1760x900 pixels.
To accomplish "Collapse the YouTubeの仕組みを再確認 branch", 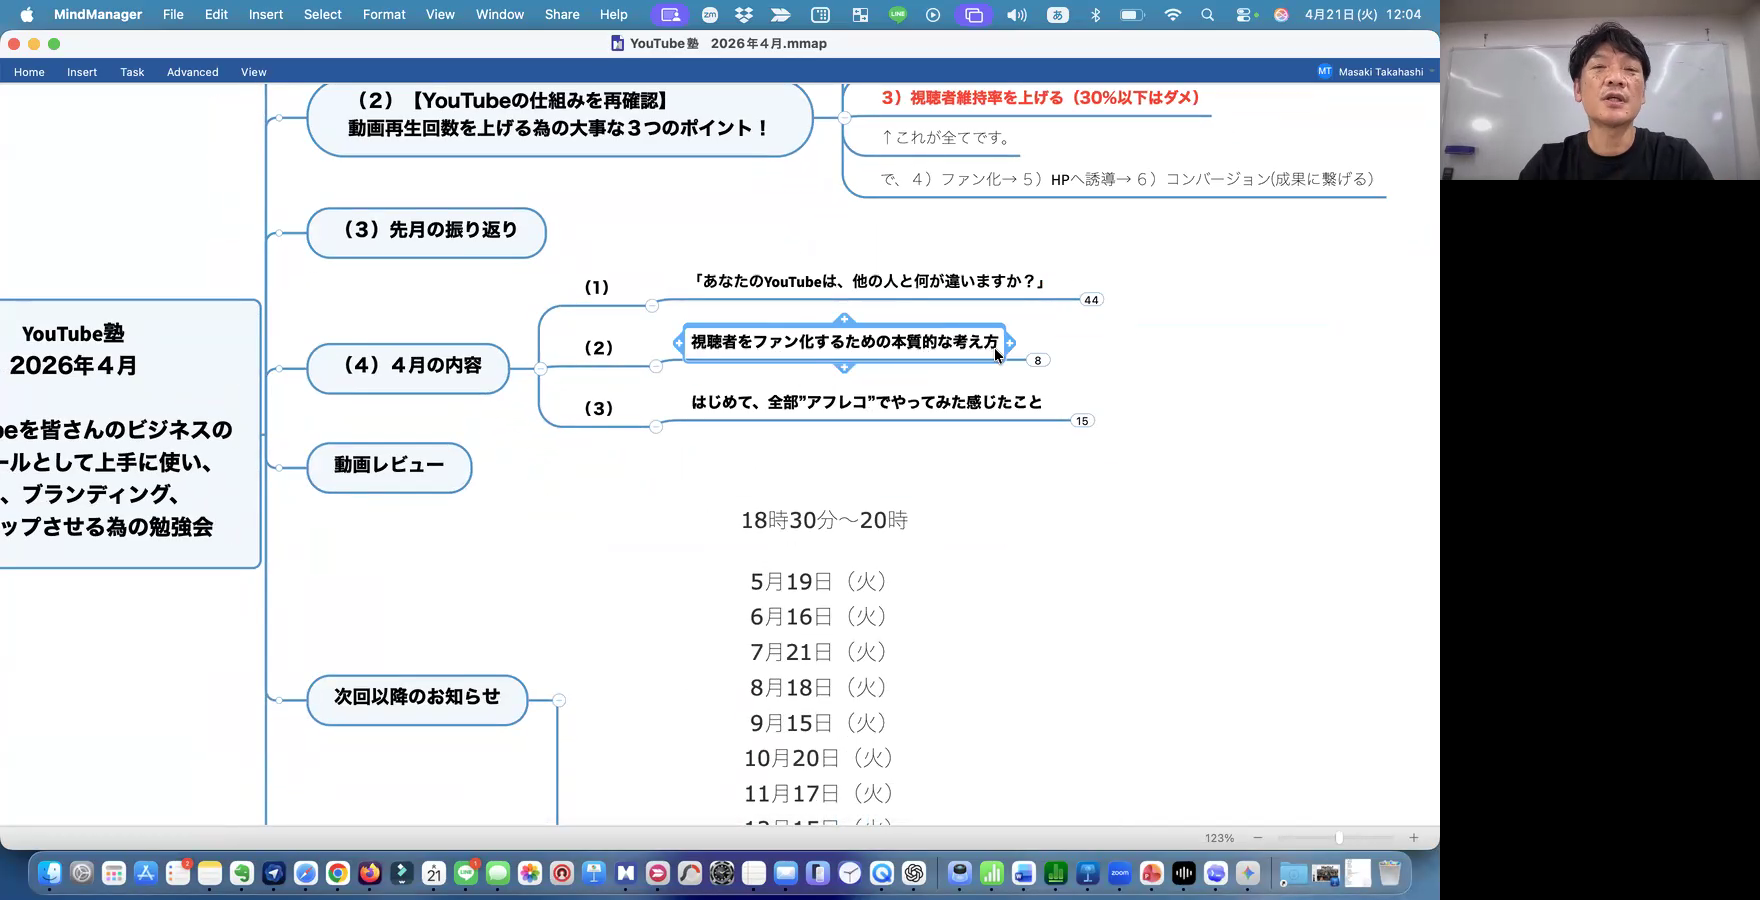I will 844,118.
